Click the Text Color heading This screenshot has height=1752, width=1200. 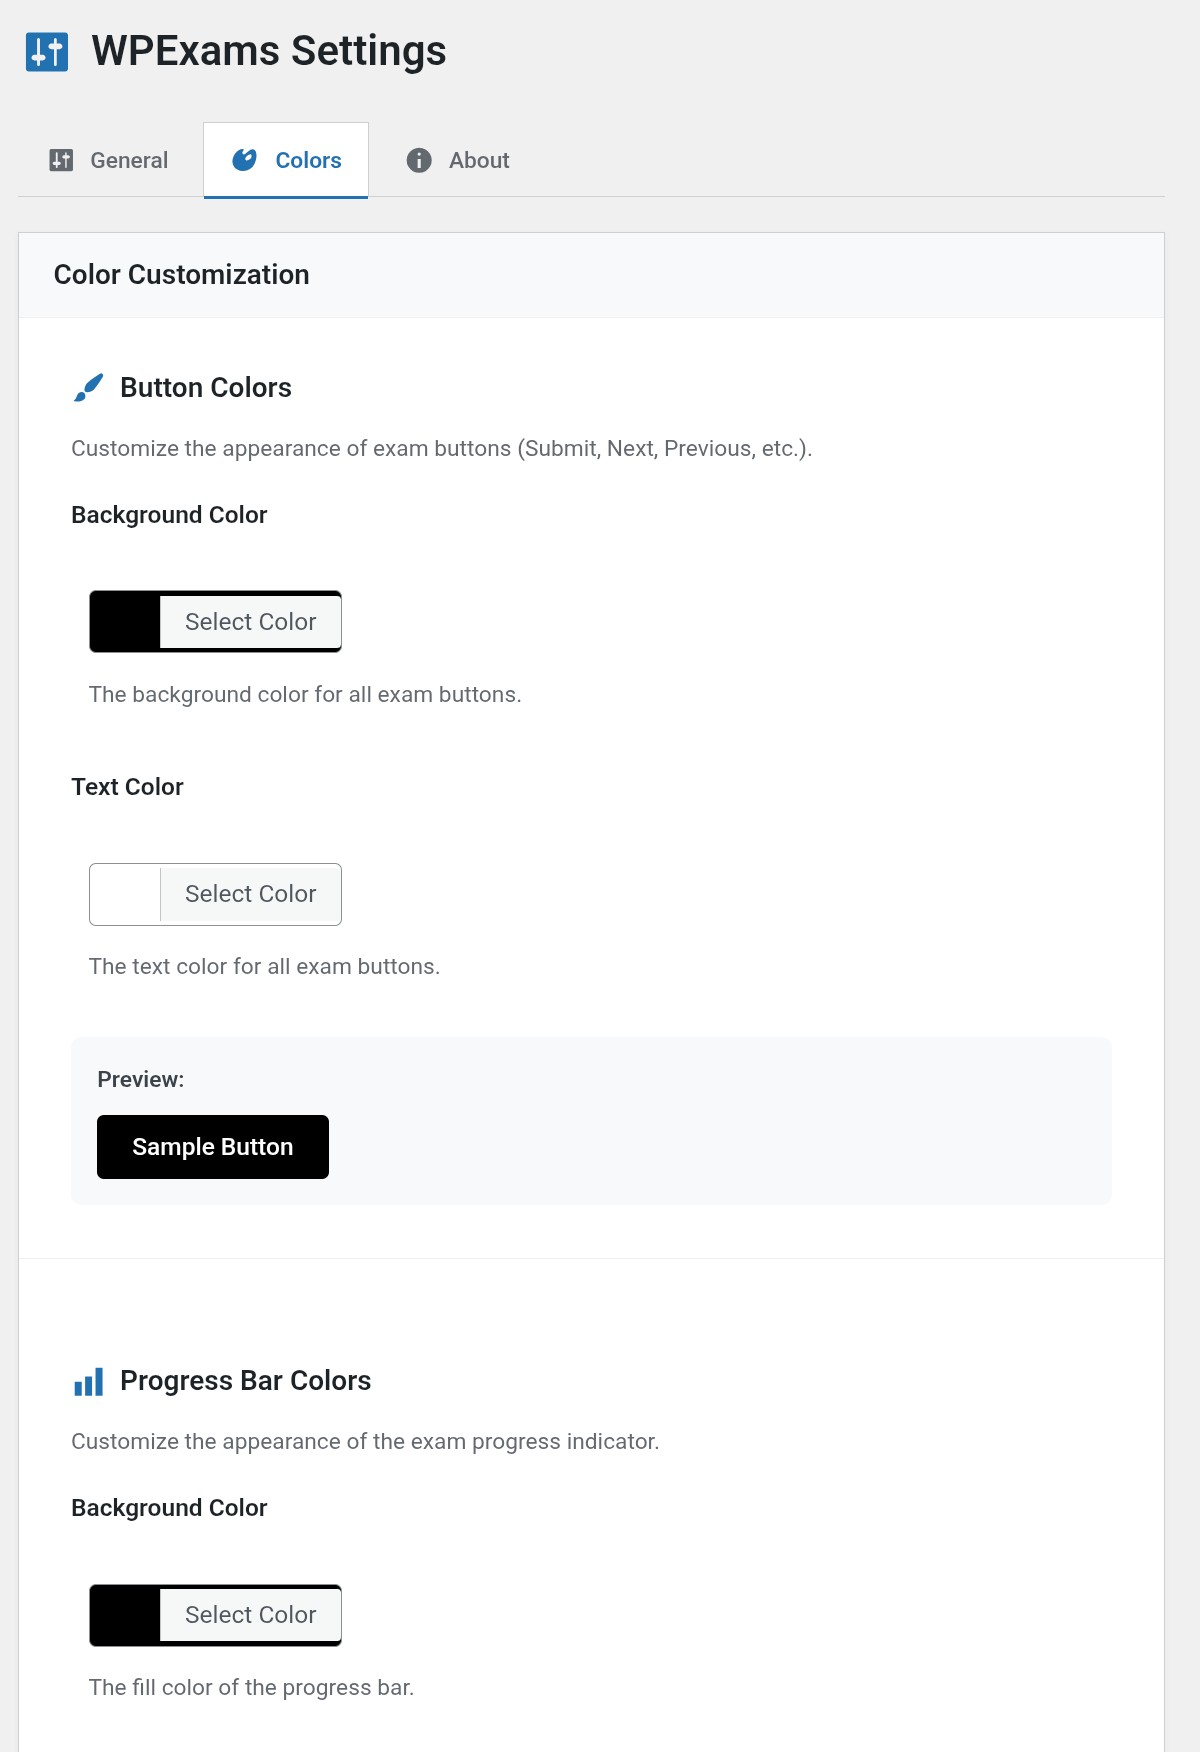[126, 787]
